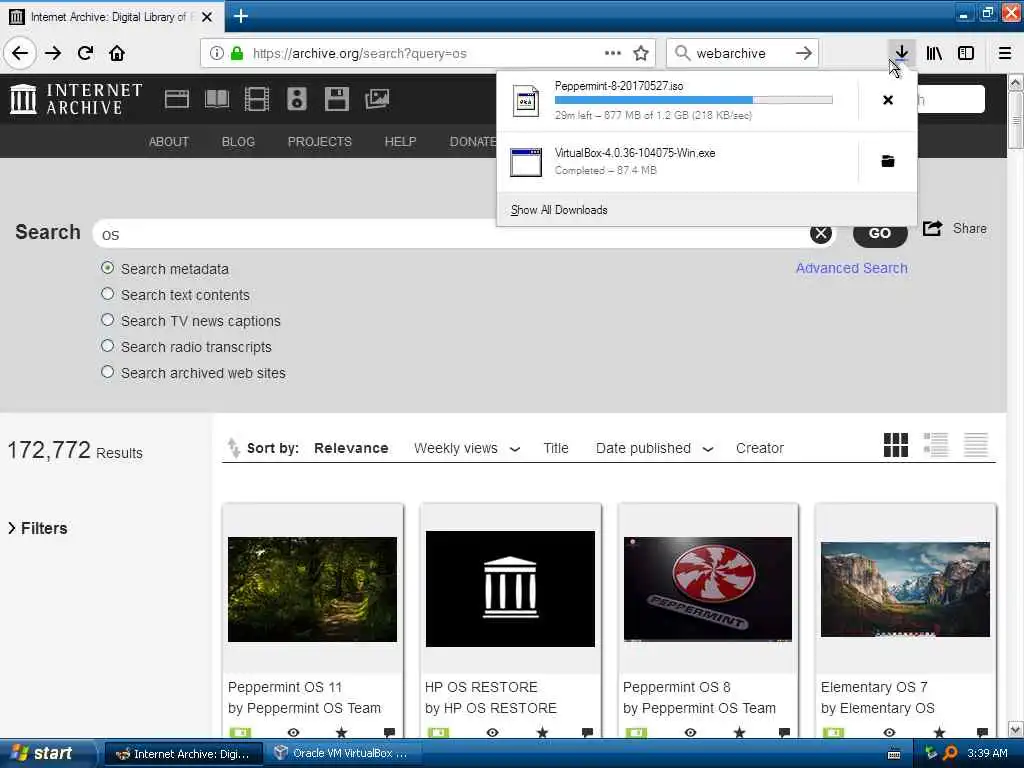
Task: Expand the Filters section
Action: [38, 528]
